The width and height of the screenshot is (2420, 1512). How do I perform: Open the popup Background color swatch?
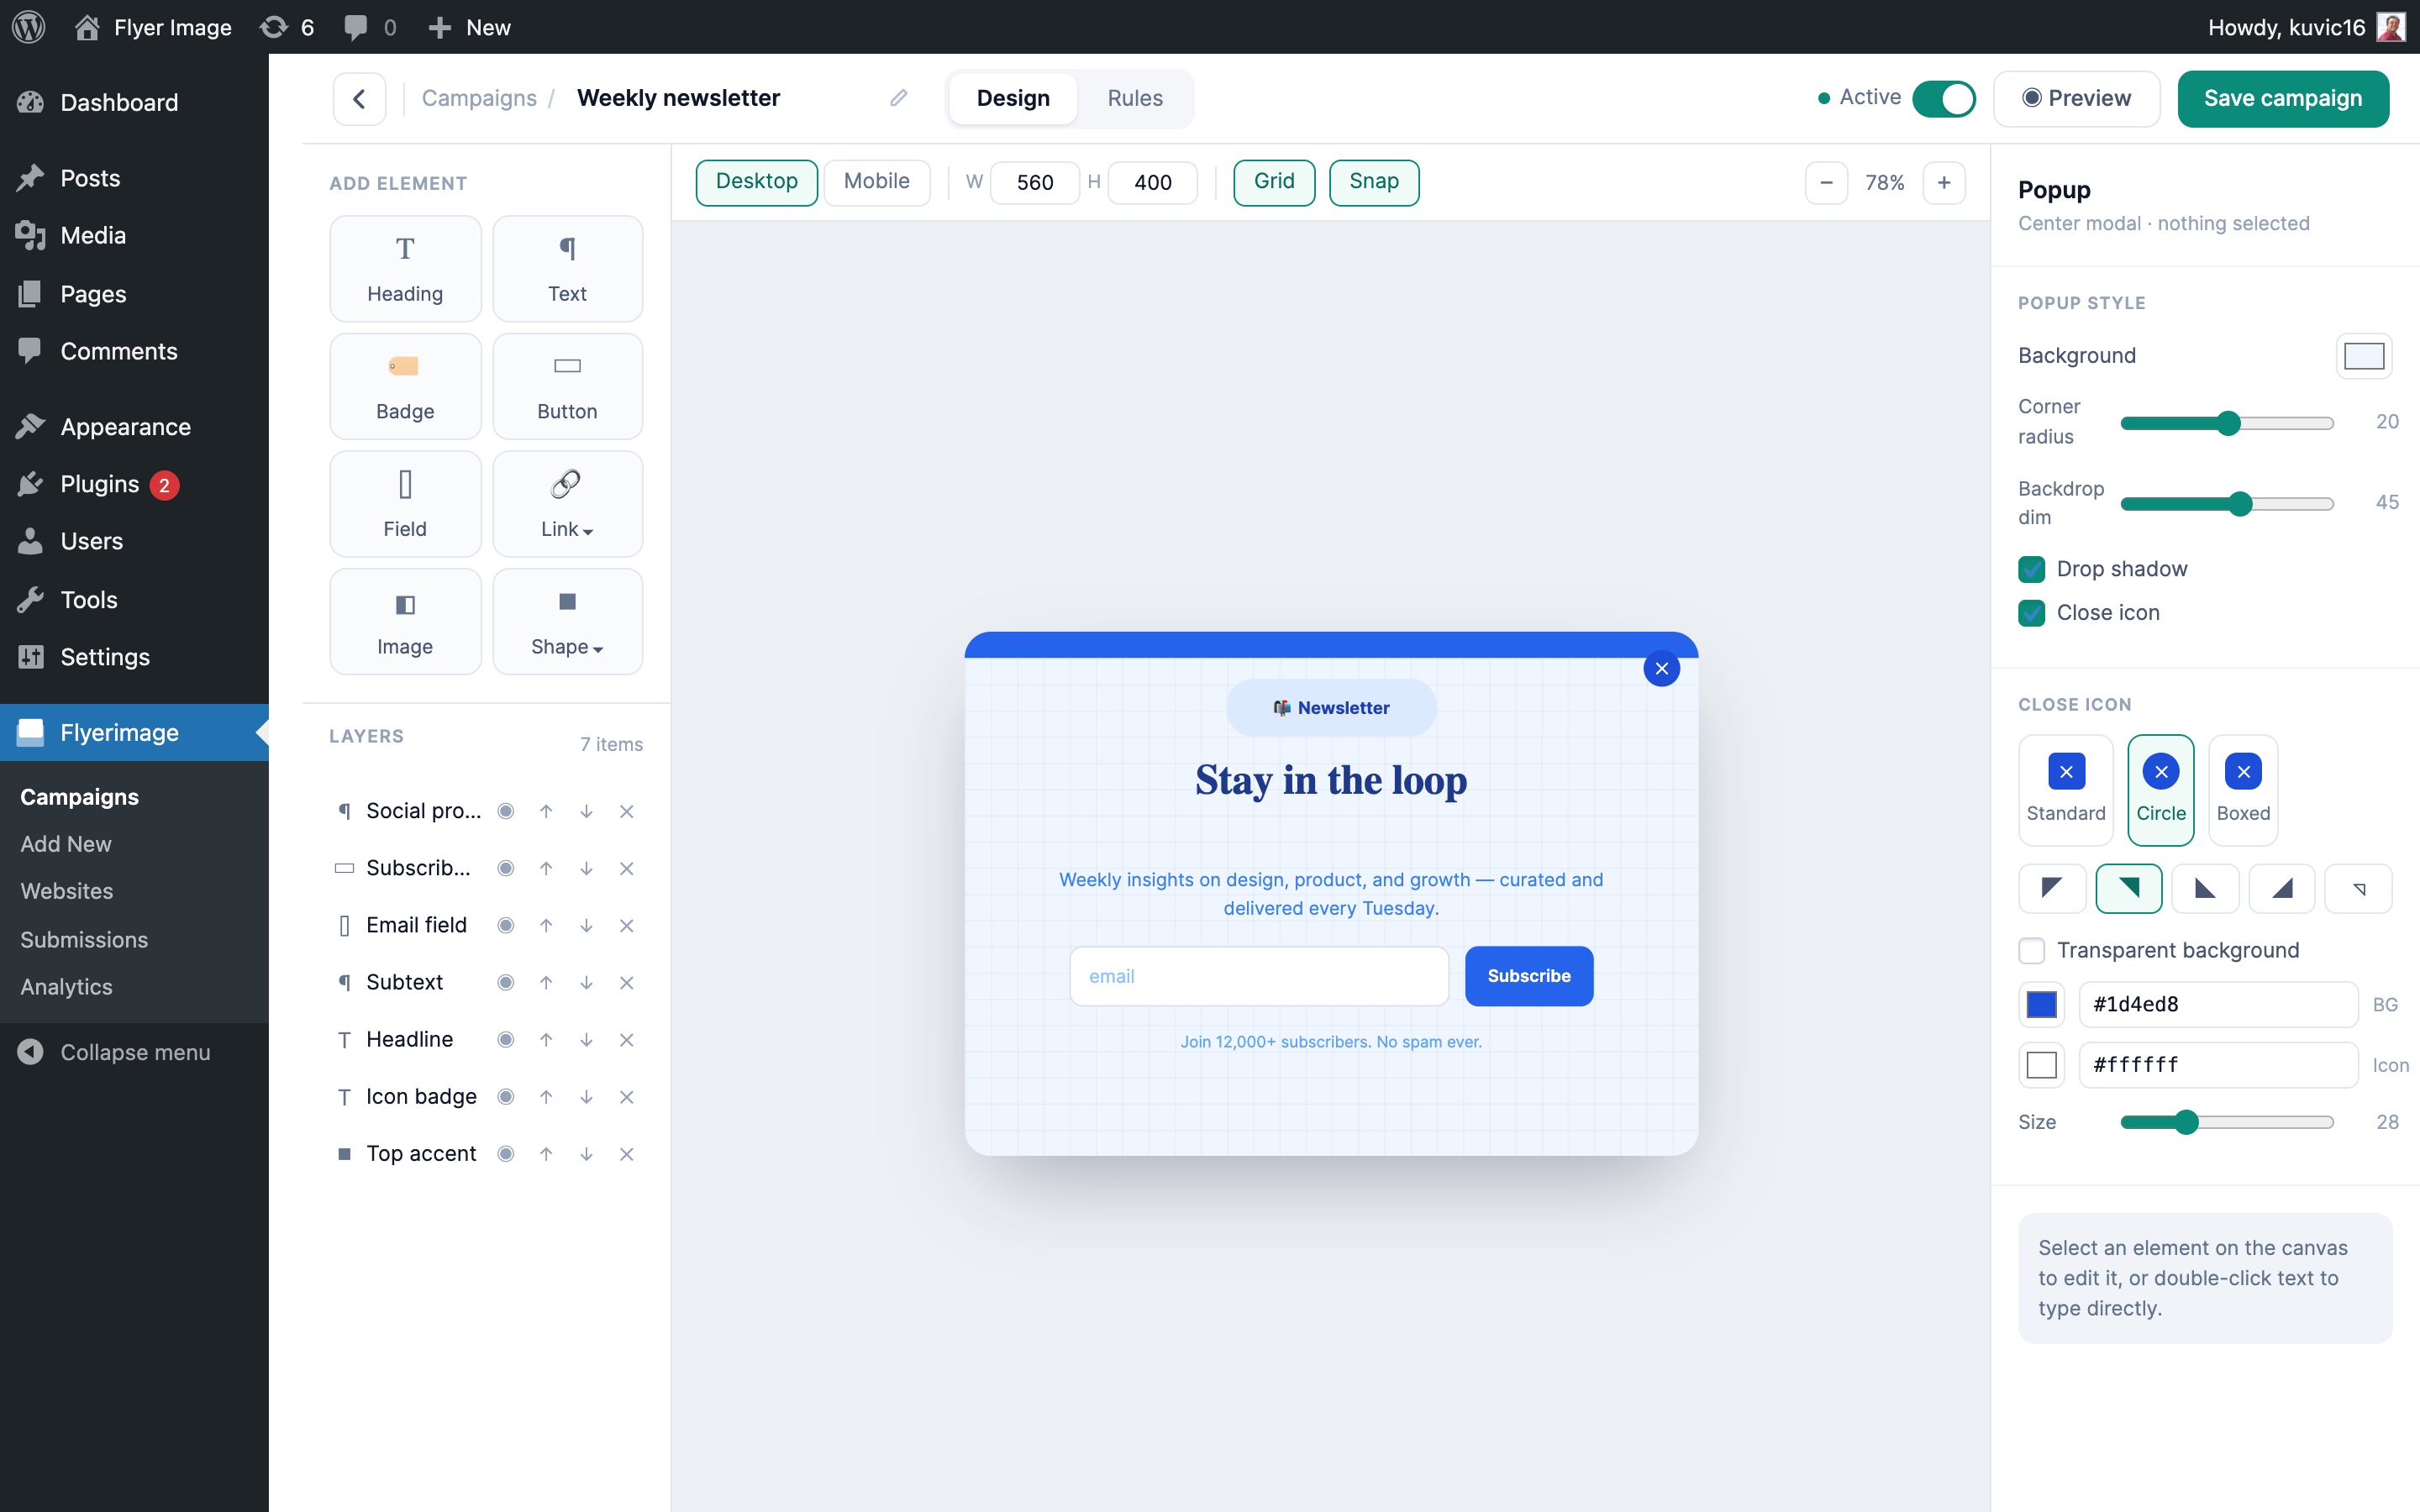pos(2364,356)
